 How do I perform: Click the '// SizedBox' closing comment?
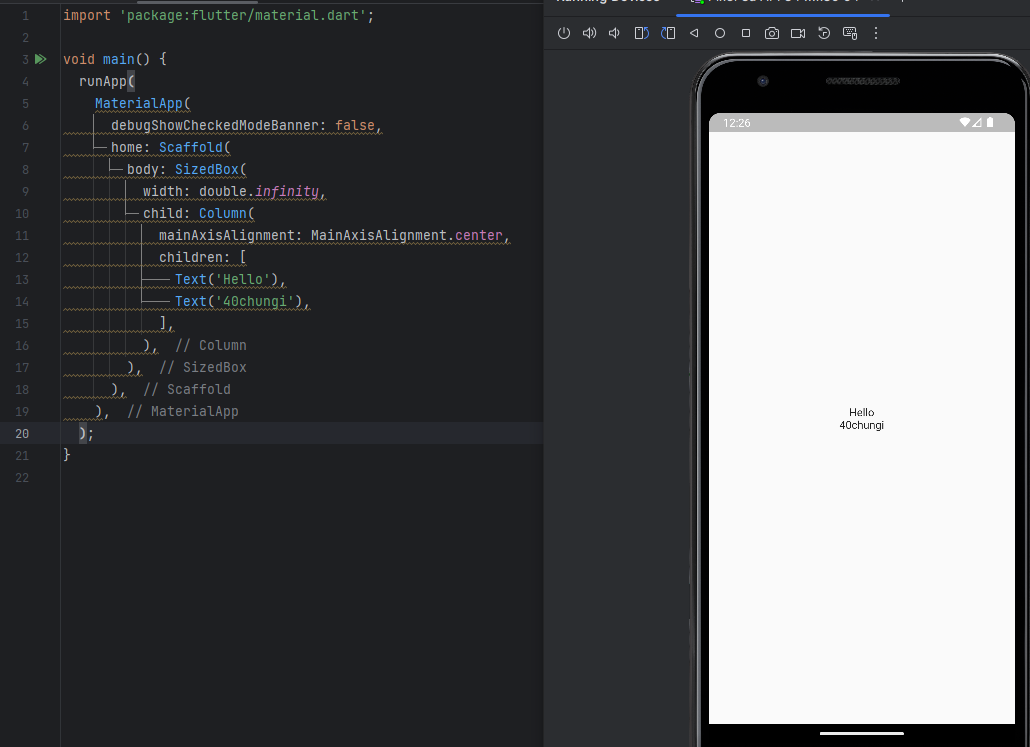[203, 367]
